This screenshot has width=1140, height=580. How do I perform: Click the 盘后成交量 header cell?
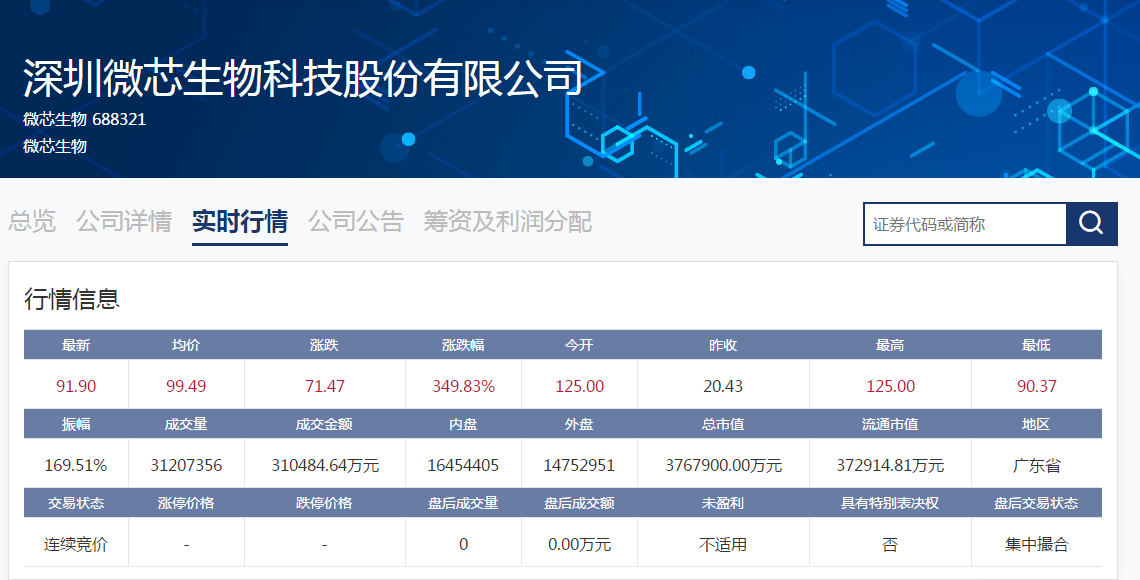[x=463, y=503]
